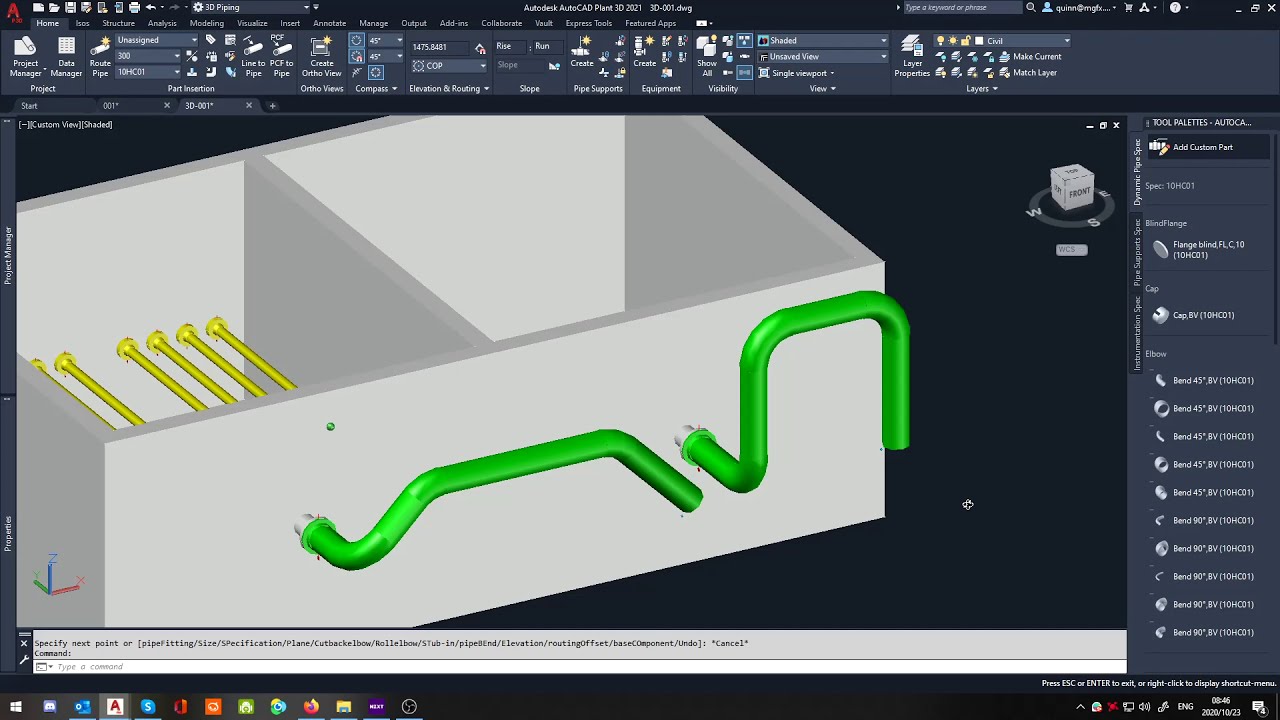The height and width of the screenshot is (720, 1280).
Task: Click the Help question mark icon
Action: coord(1175,7)
